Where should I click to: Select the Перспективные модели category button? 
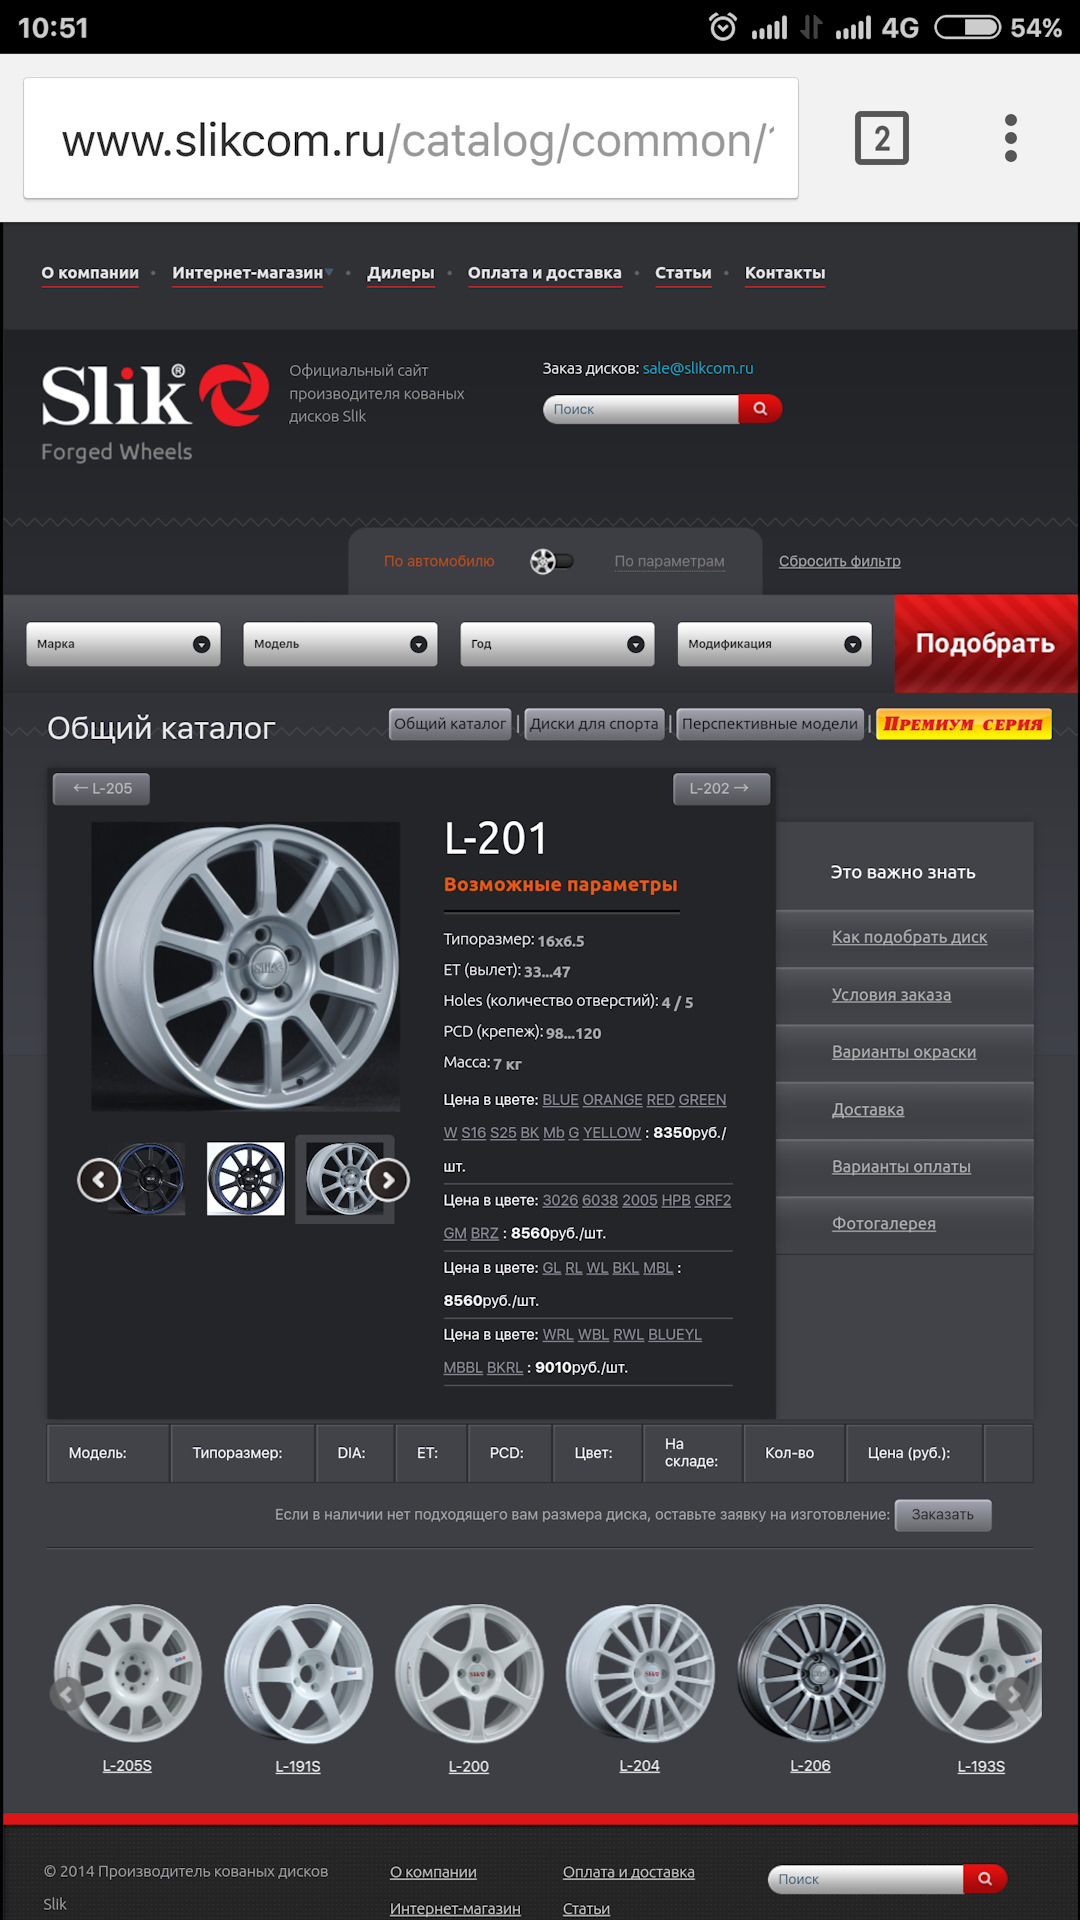[770, 724]
